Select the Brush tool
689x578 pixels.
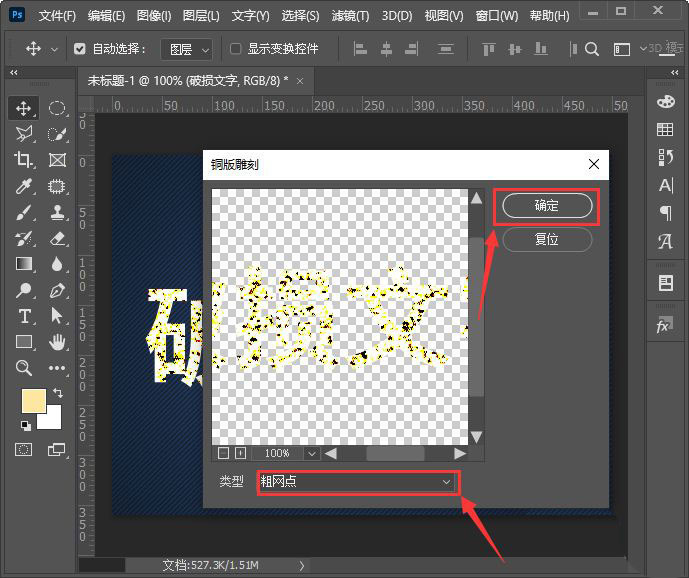pos(23,213)
